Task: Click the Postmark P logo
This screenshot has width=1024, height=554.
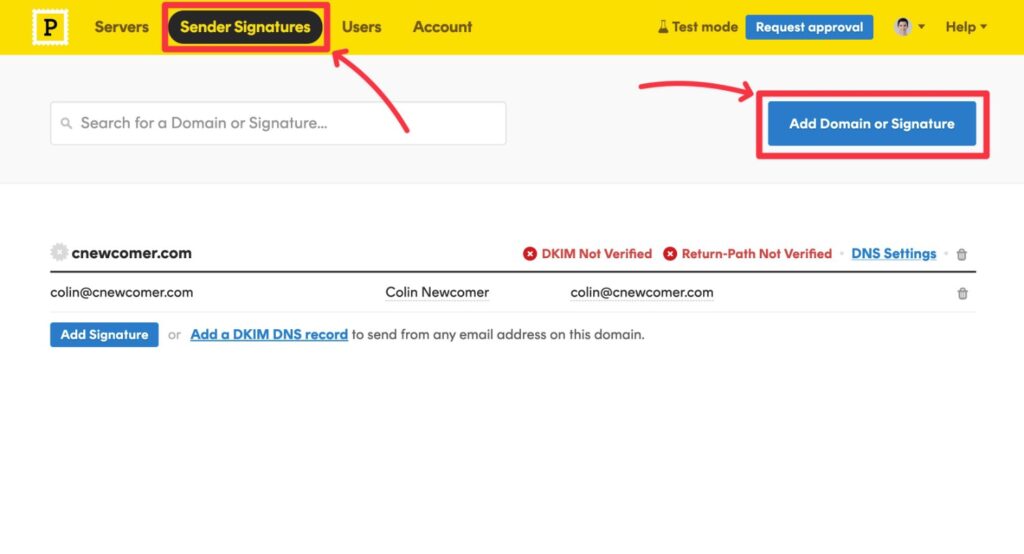Action: tap(50, 27)
